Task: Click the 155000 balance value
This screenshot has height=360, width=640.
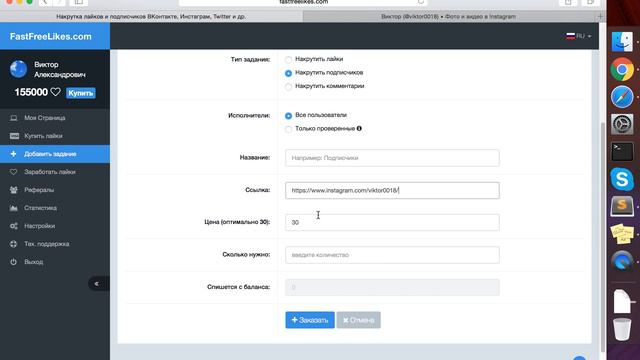Action: [x=31, y=92]
